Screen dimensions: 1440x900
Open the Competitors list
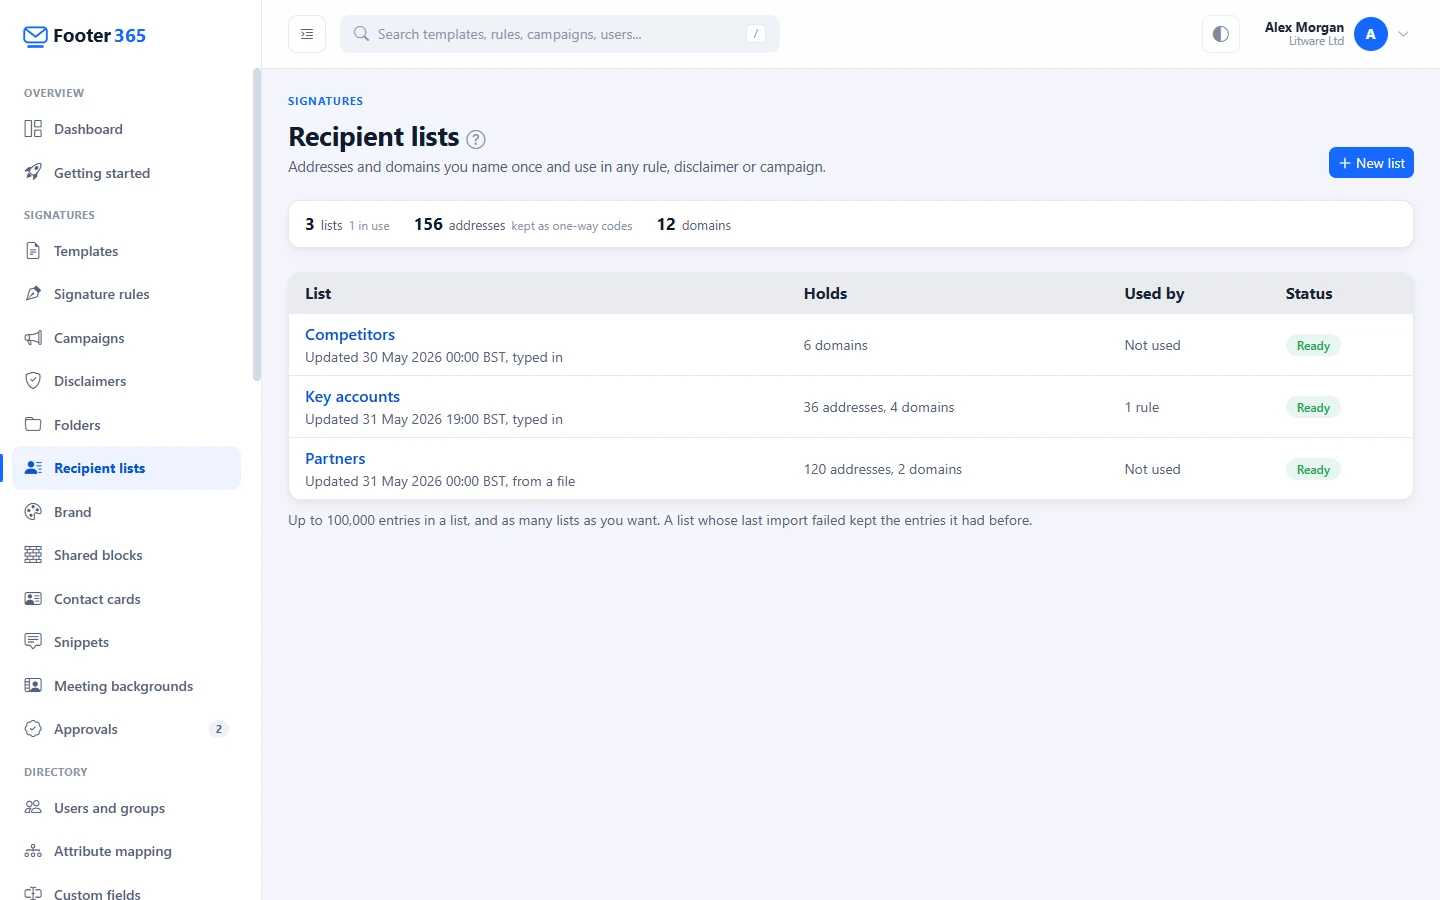350,335
